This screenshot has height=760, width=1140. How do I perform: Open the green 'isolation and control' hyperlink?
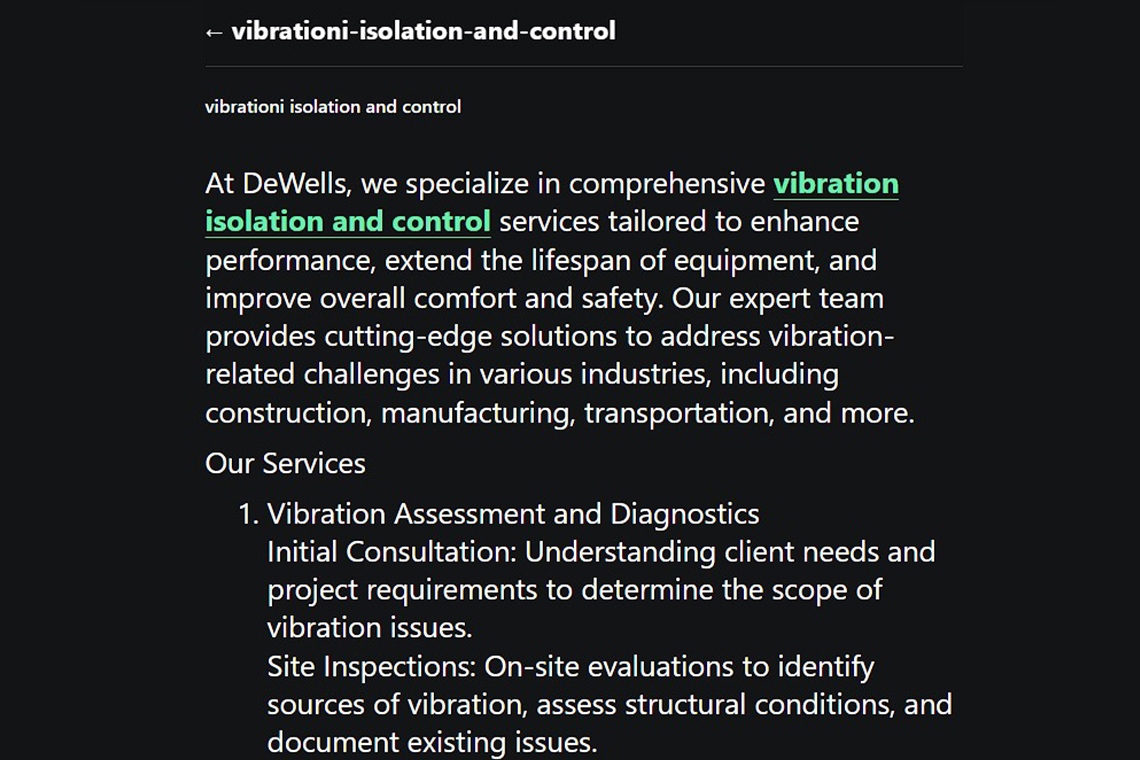tap(347, 222)
